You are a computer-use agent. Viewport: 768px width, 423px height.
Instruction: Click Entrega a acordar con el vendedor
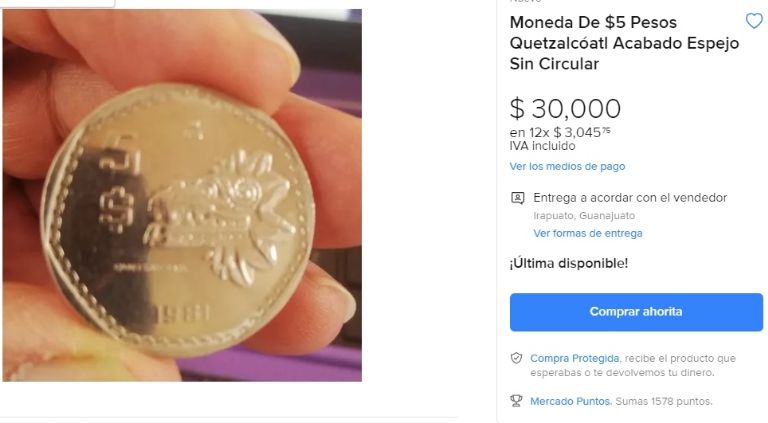click(x=630, y=198)
